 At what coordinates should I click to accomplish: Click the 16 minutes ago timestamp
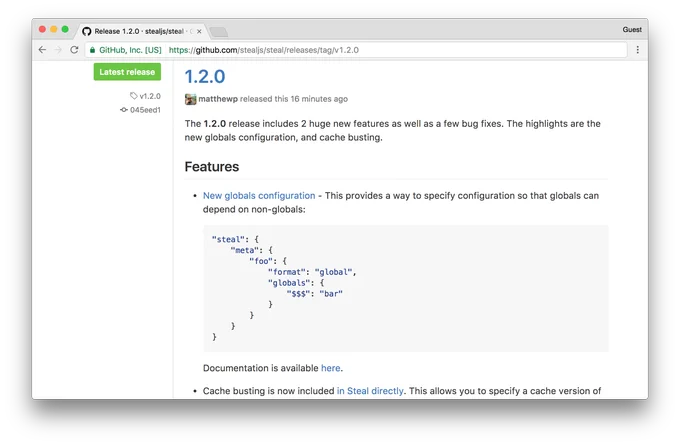319,99
